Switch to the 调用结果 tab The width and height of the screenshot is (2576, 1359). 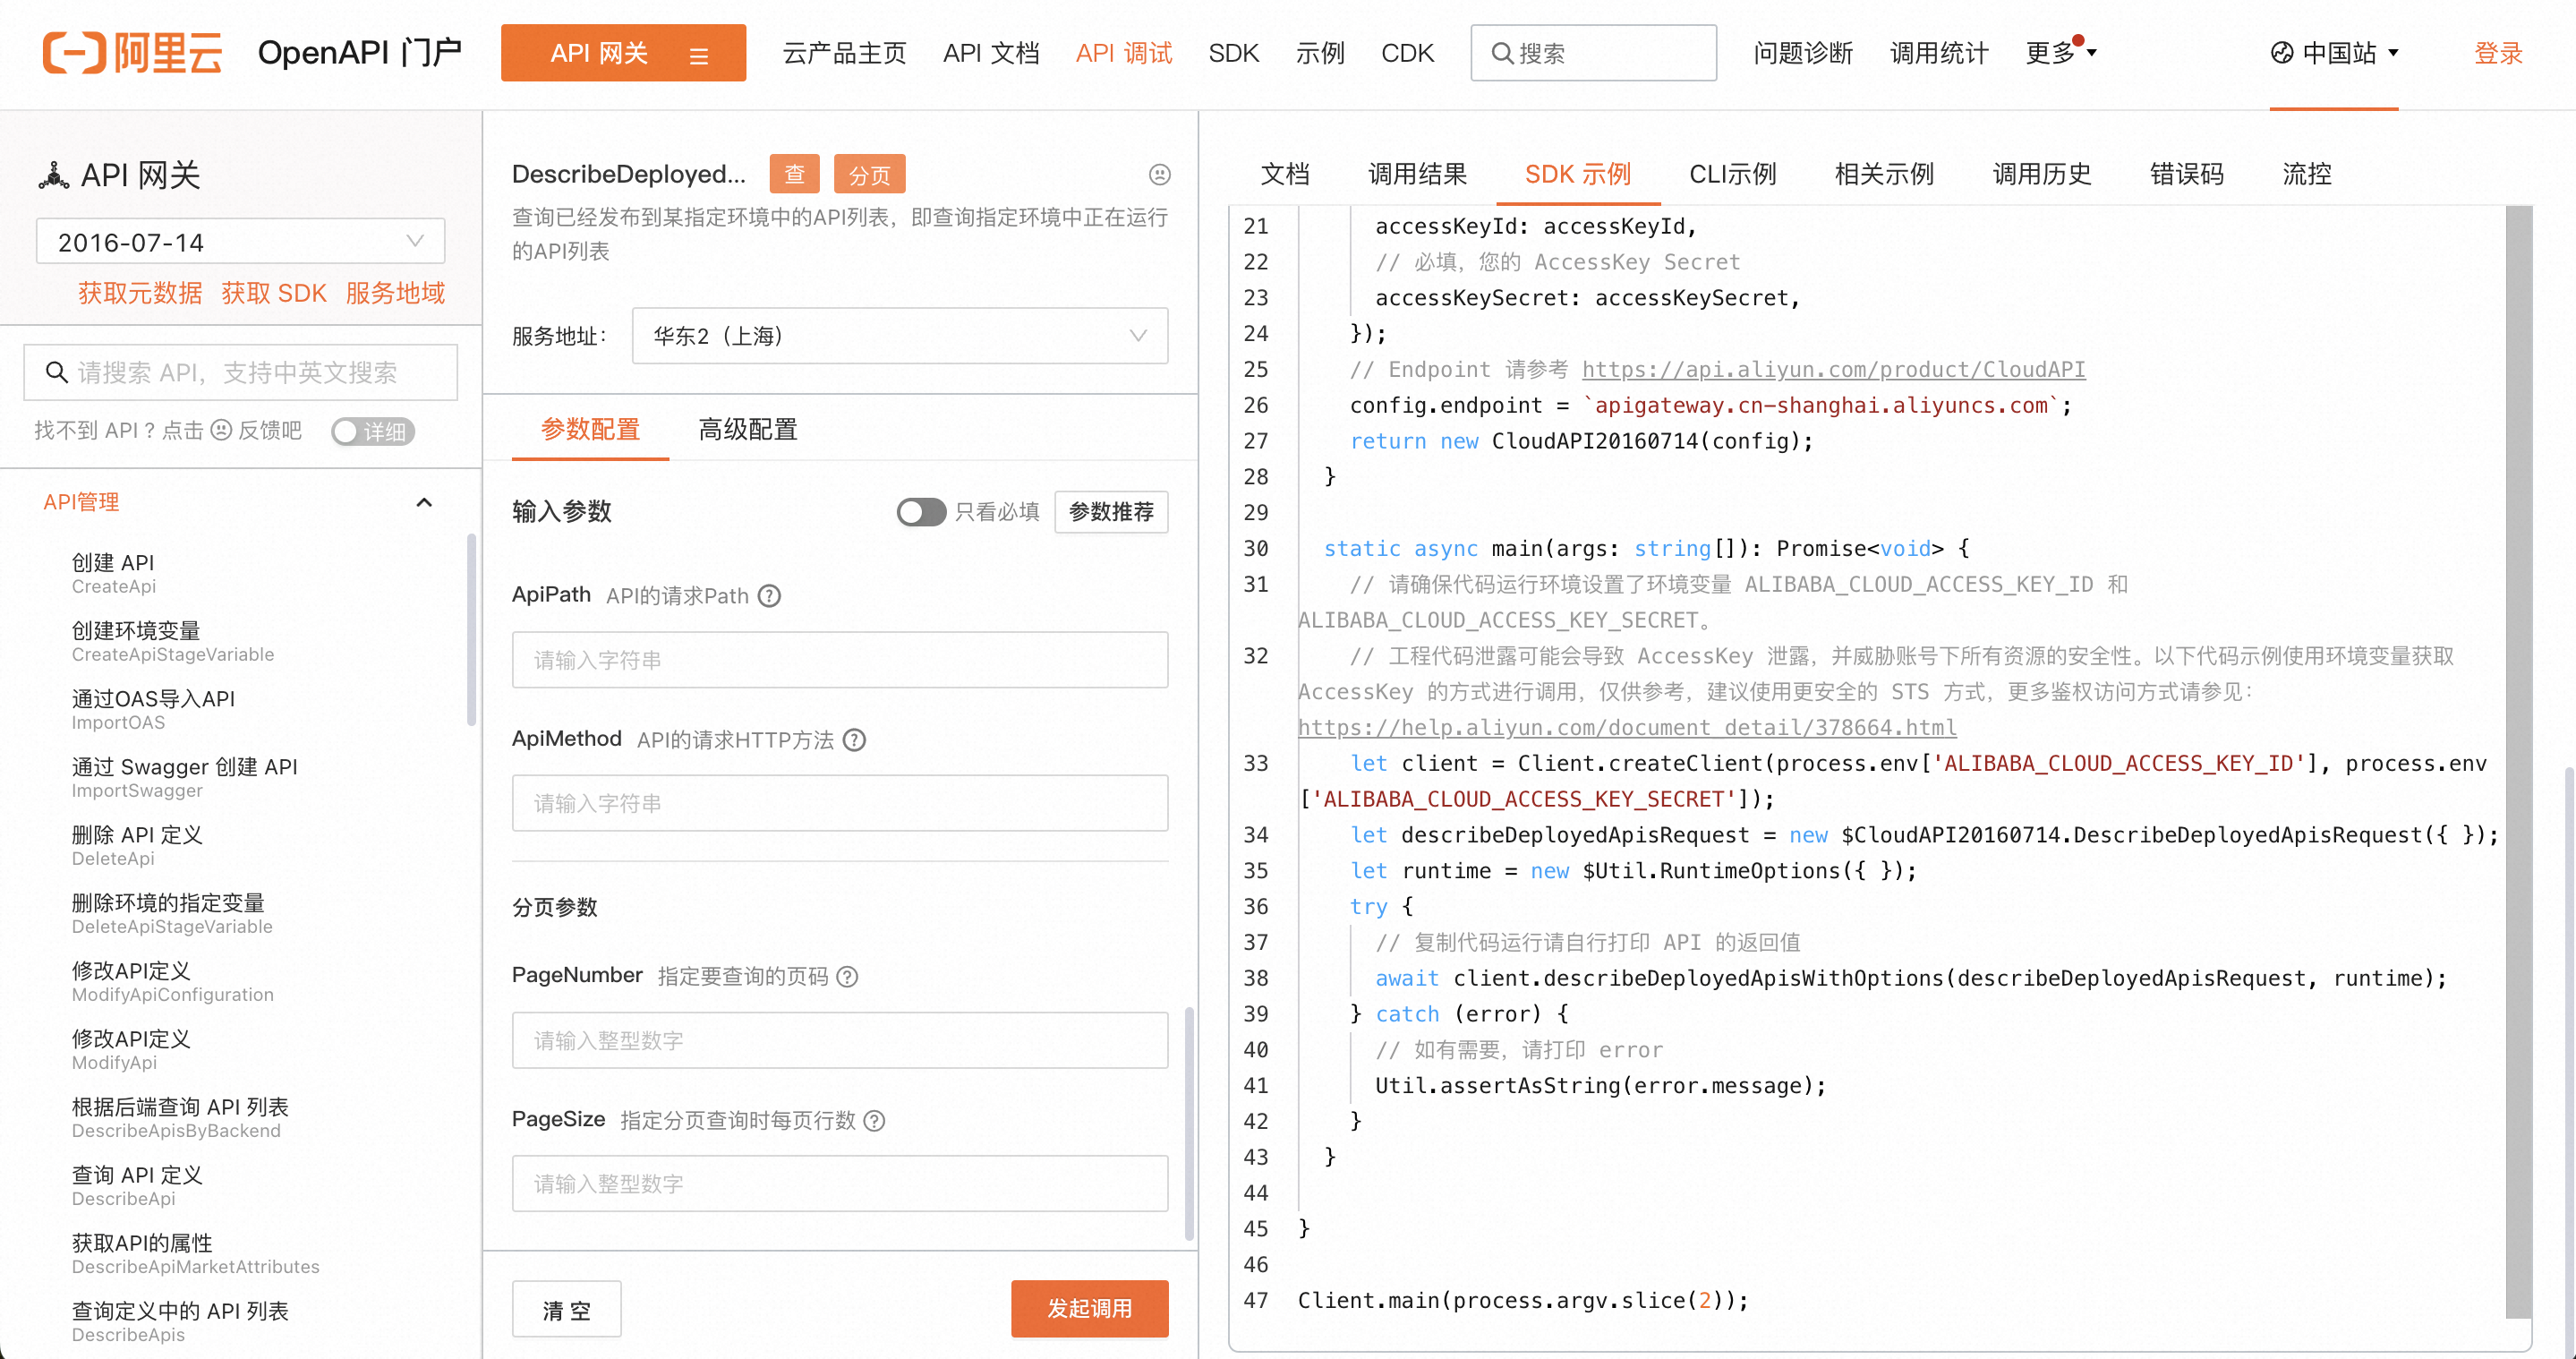pos(1417,175)
